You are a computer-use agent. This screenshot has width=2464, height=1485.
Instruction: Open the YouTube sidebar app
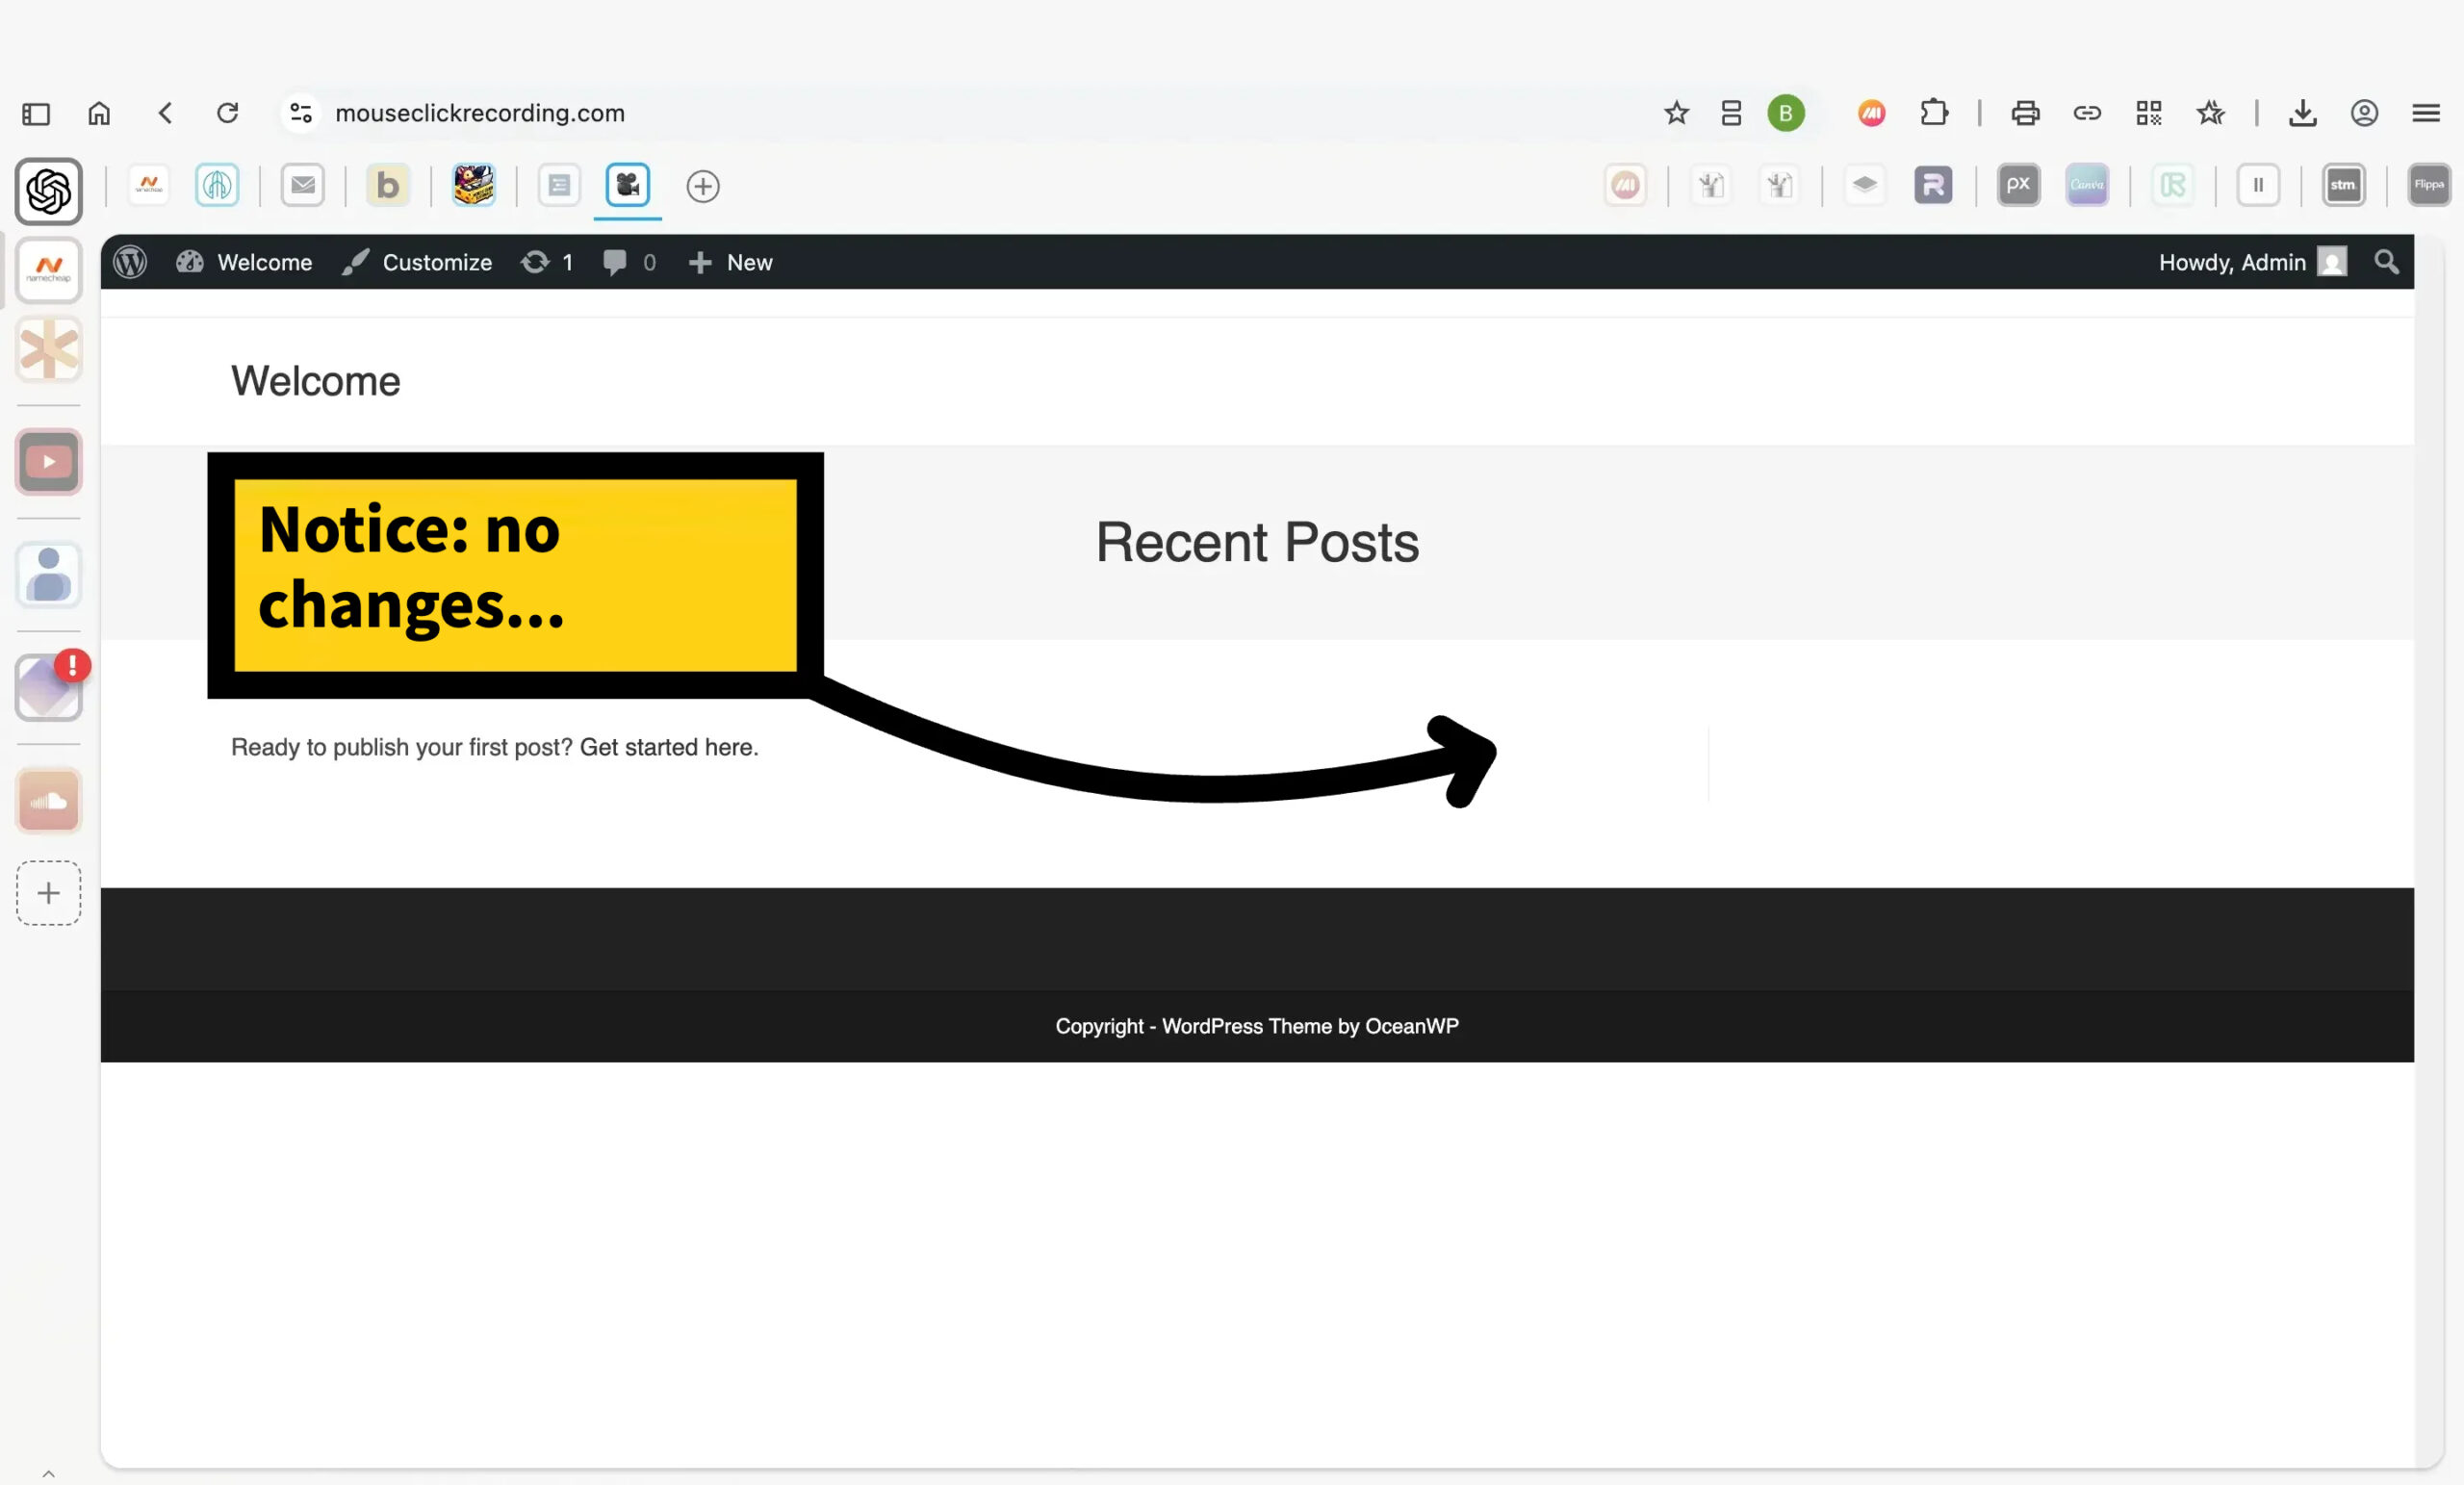click(48, 462)
